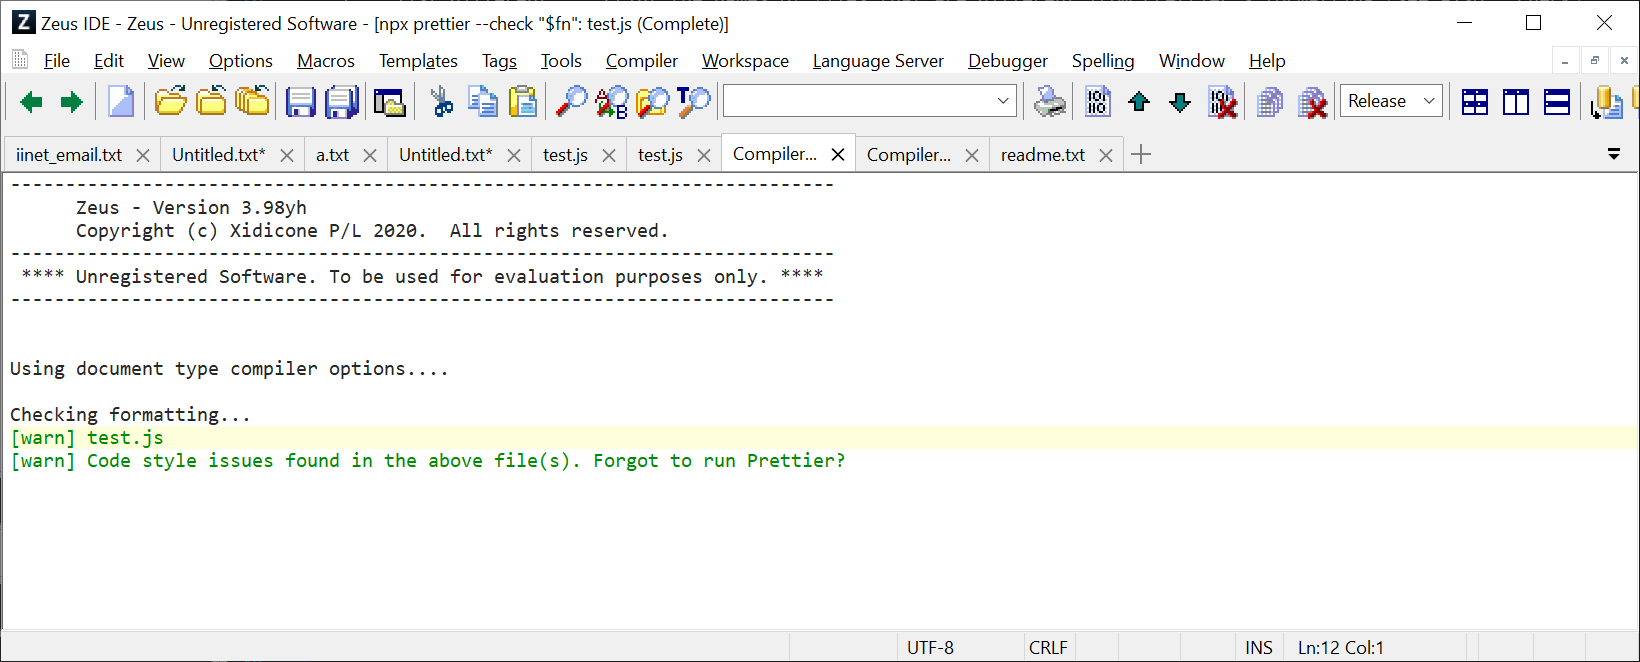Open the Spelling menu

click(1103, 61)
